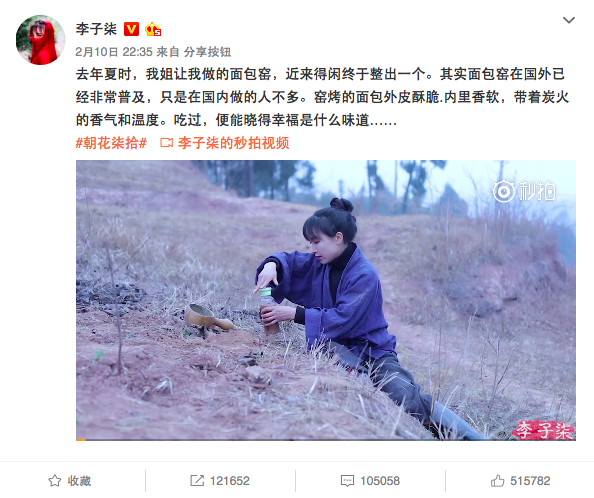
Task: Click the orange V verified badge
Action: [131, 29]
